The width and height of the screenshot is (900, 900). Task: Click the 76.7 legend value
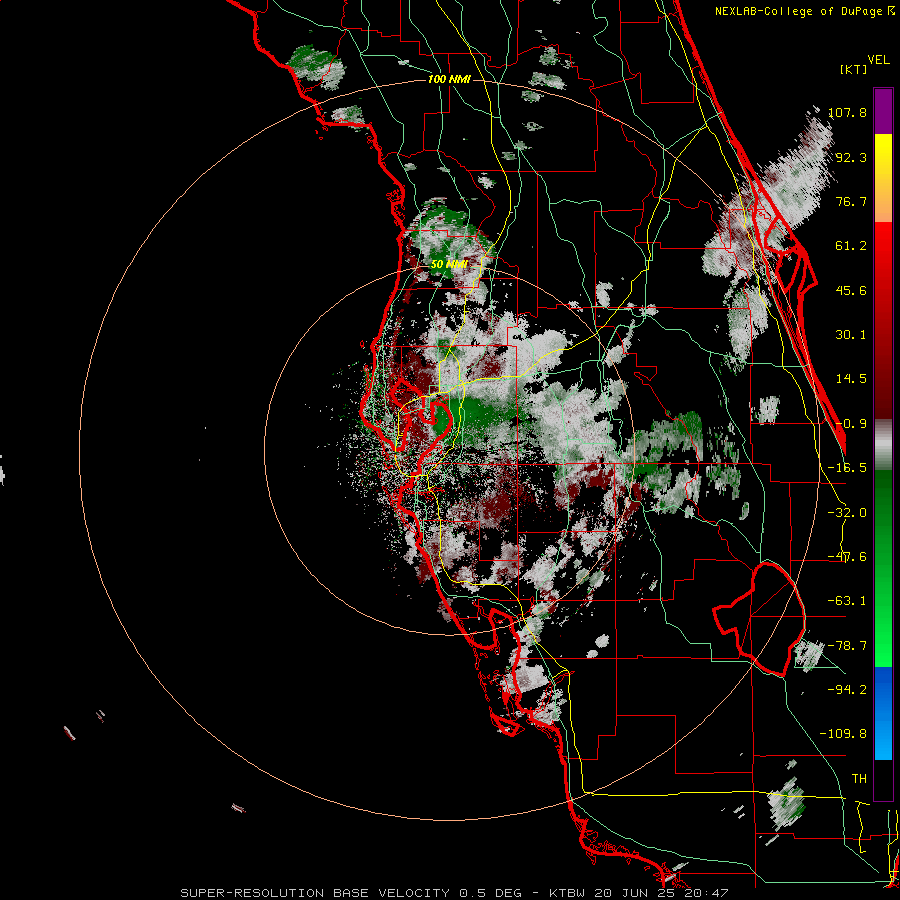click(x=851, y=201)
